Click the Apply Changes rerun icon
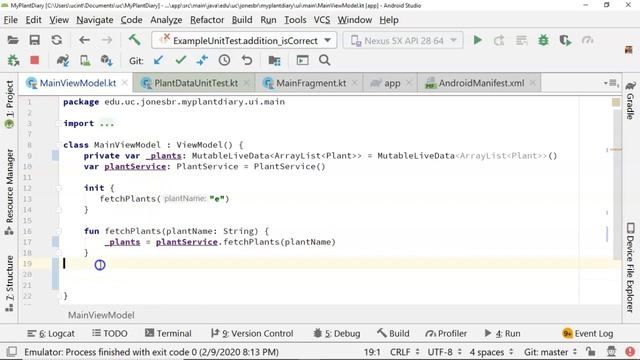 (499, 40)
